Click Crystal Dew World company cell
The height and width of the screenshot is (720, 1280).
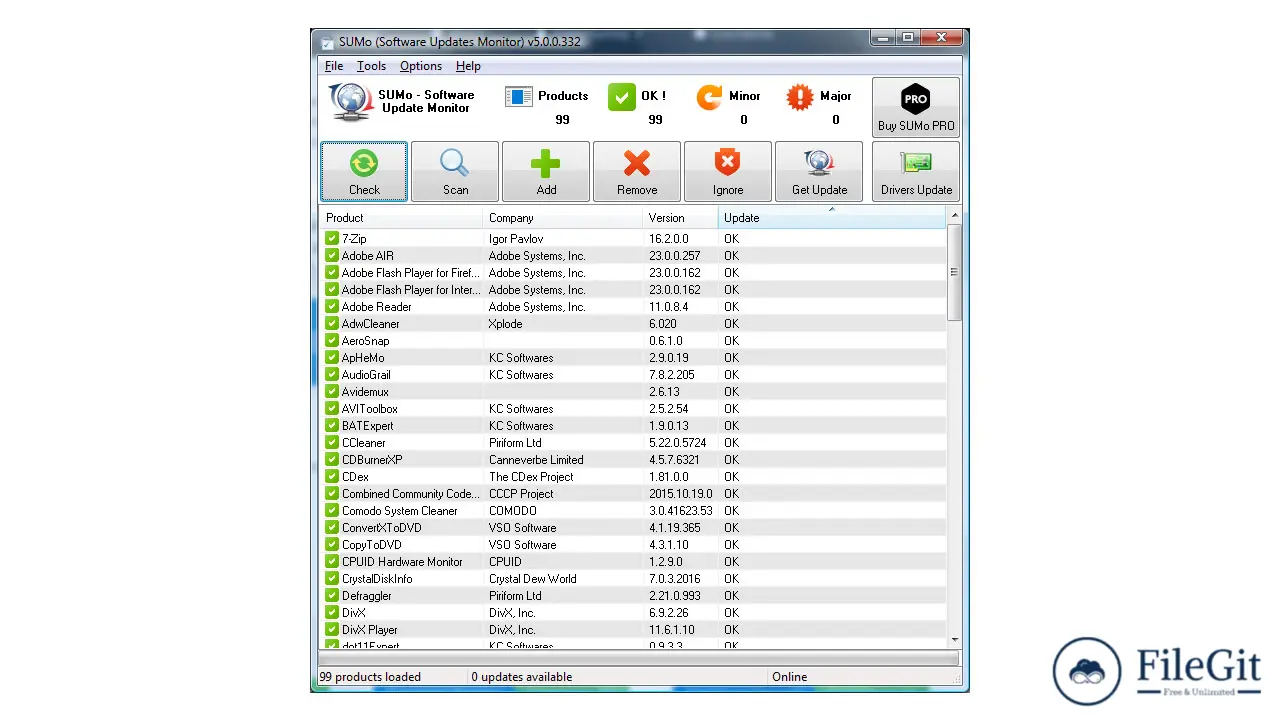click(532, 579)
